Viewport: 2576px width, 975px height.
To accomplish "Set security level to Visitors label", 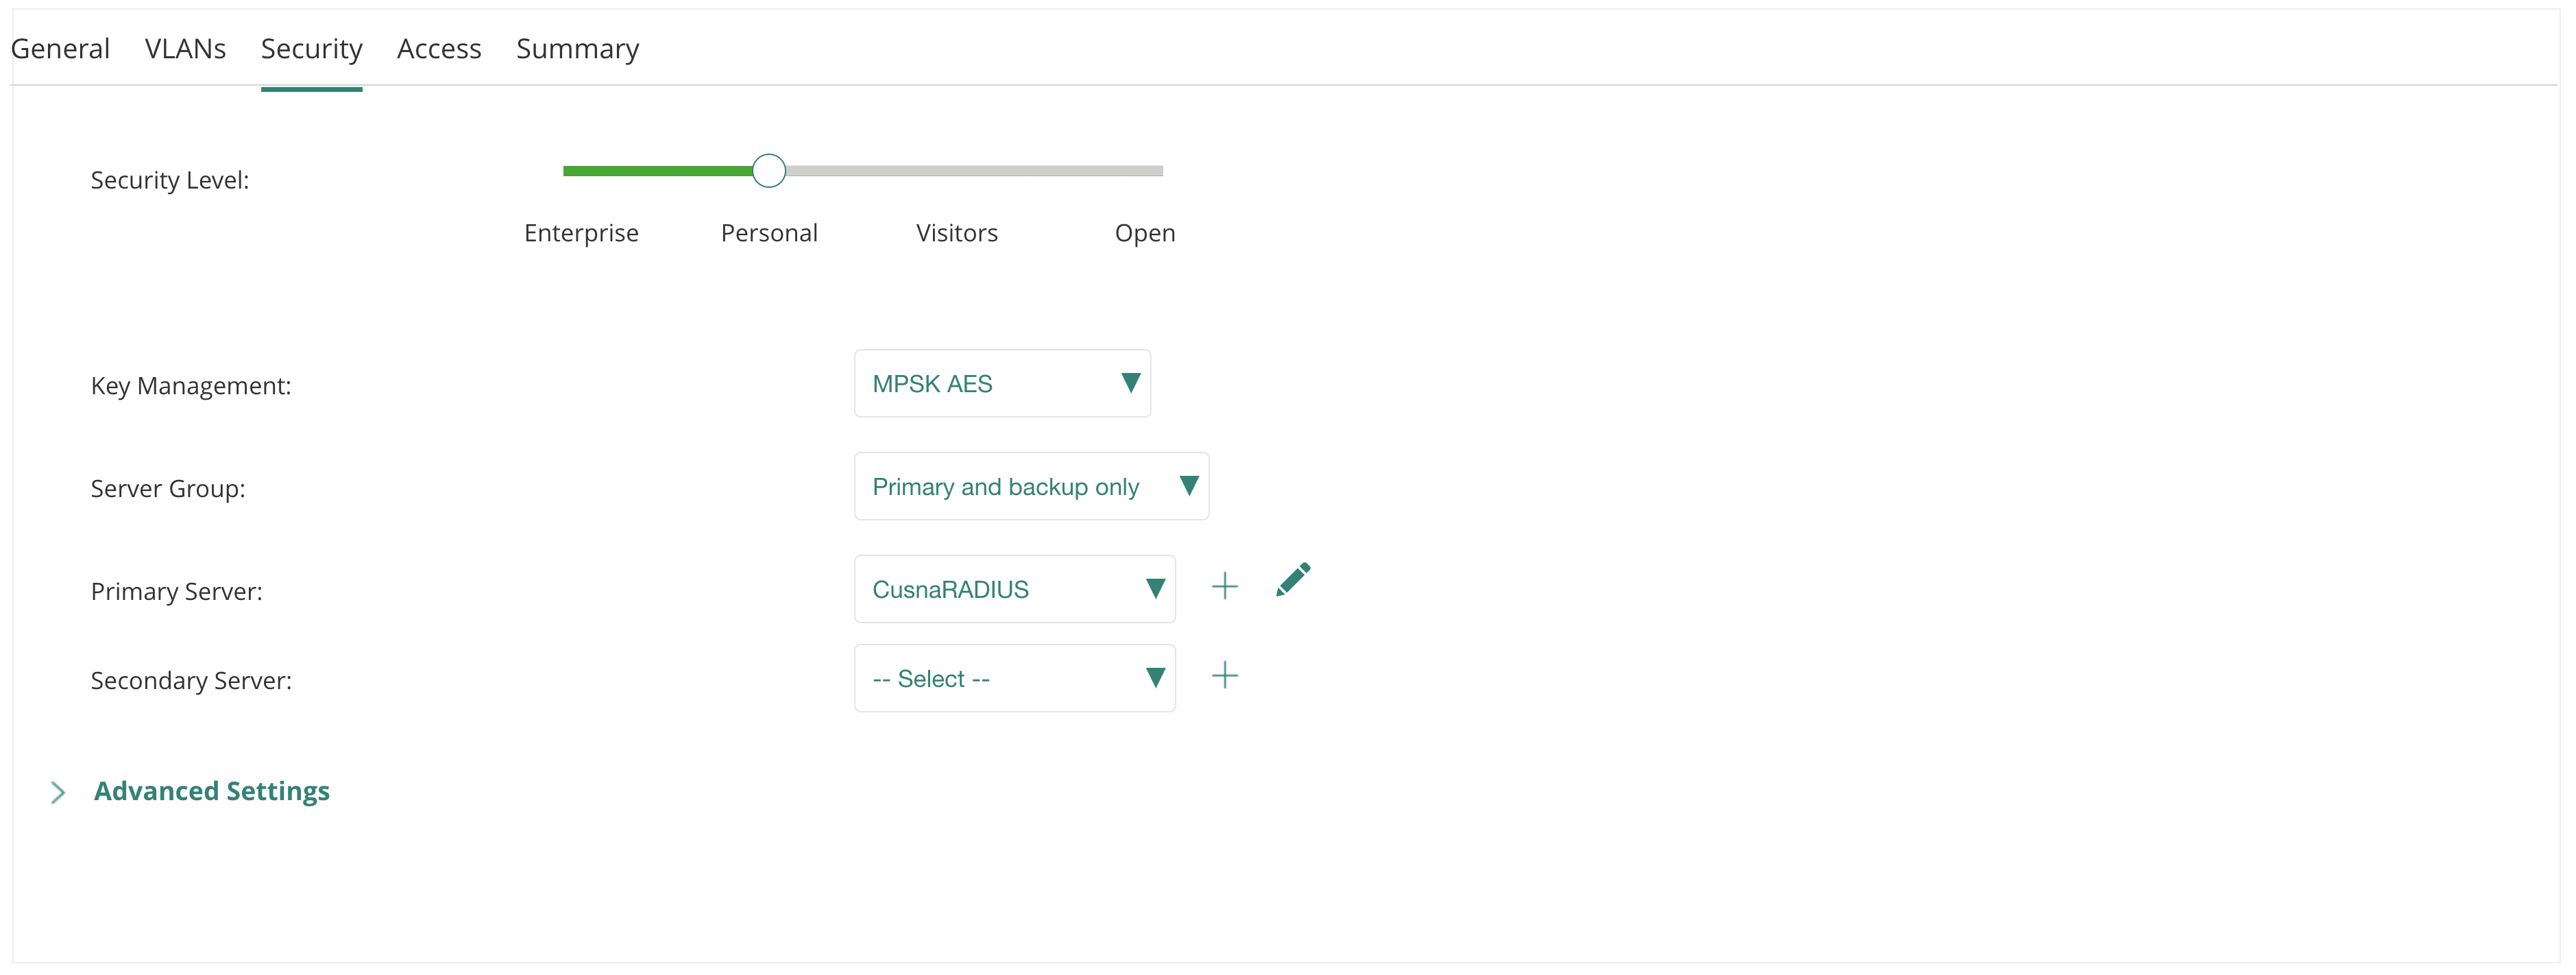I will click(x=957, y=233).
